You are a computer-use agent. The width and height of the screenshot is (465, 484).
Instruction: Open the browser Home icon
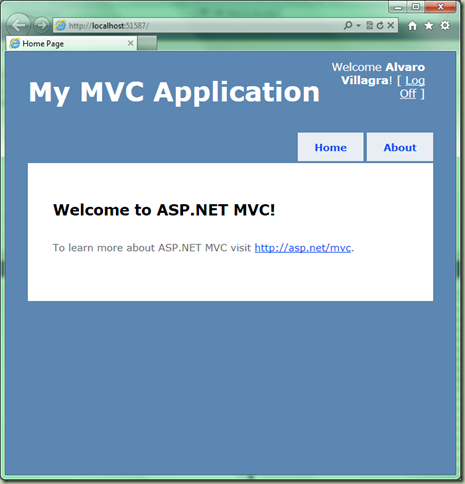[412, 26]
